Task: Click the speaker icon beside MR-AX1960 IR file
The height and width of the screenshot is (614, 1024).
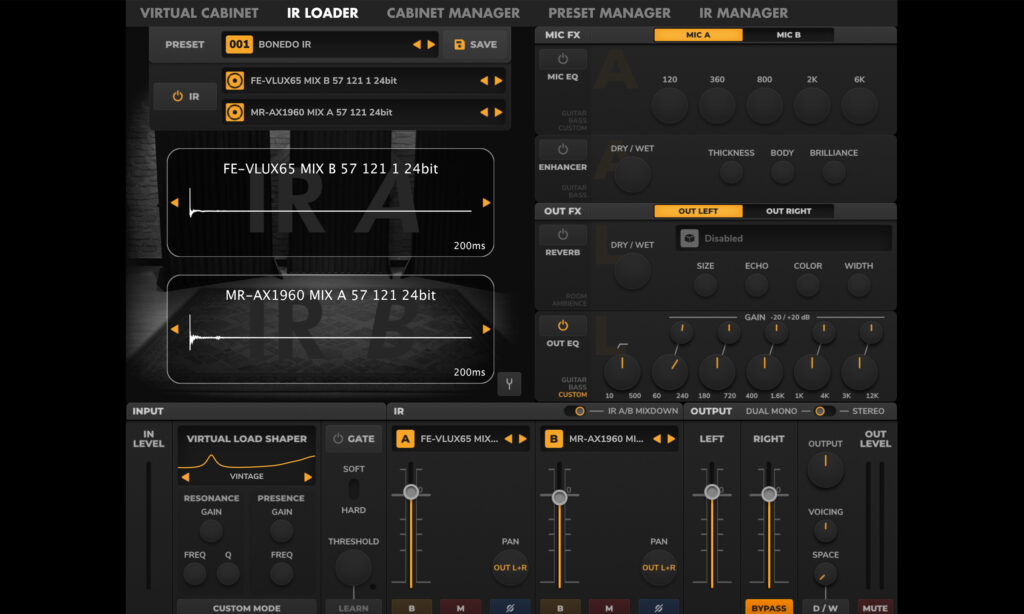Action: 235,112
